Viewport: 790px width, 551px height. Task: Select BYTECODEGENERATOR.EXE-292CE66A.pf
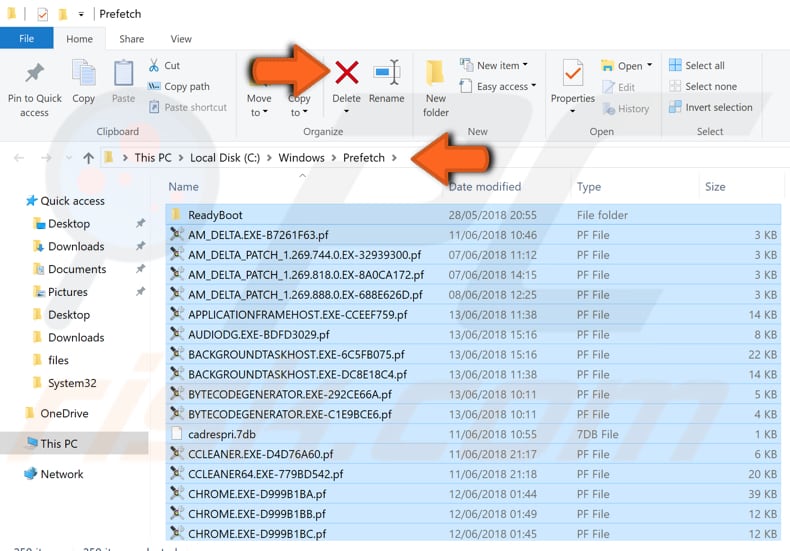coord(473,394)
